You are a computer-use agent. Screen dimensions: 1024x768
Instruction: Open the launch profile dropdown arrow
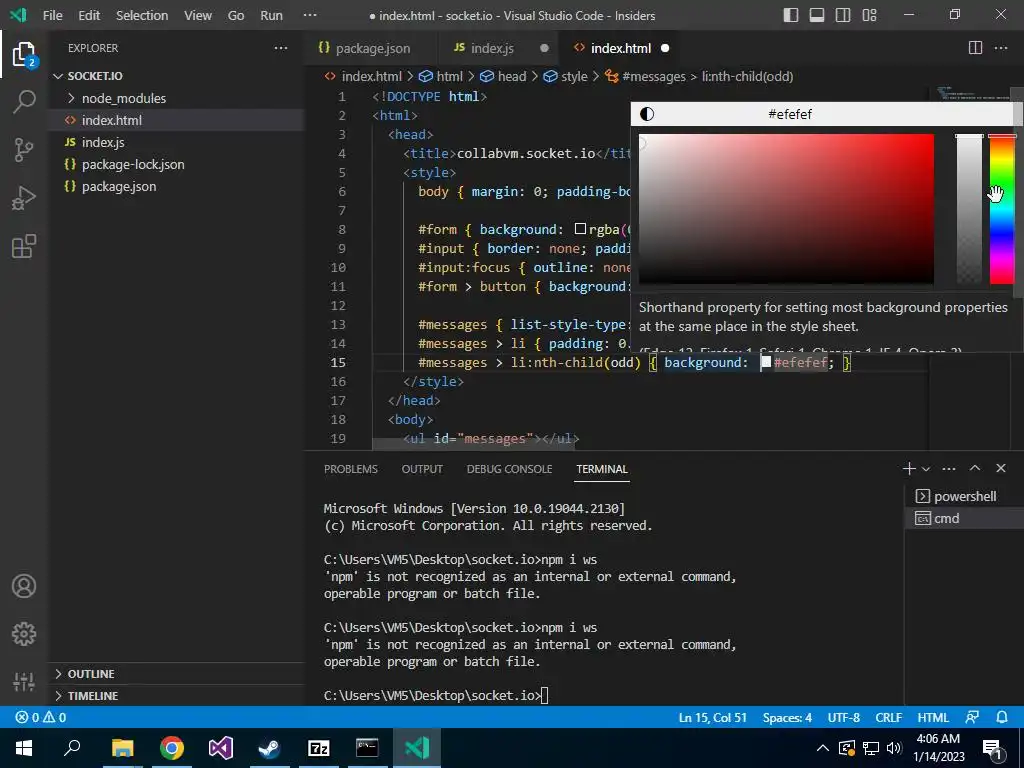click(925, 469)
